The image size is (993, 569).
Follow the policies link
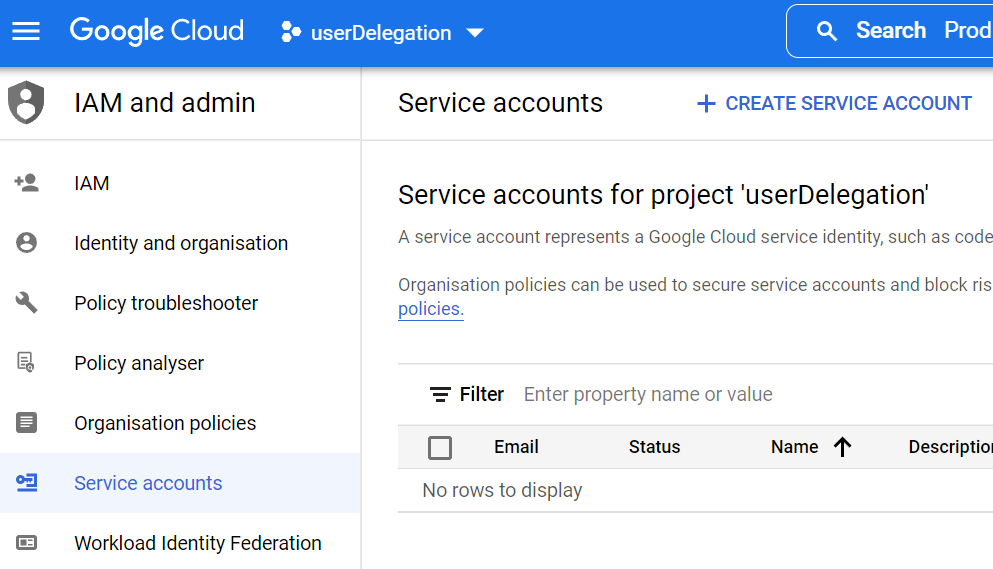[x=431, y=309]
